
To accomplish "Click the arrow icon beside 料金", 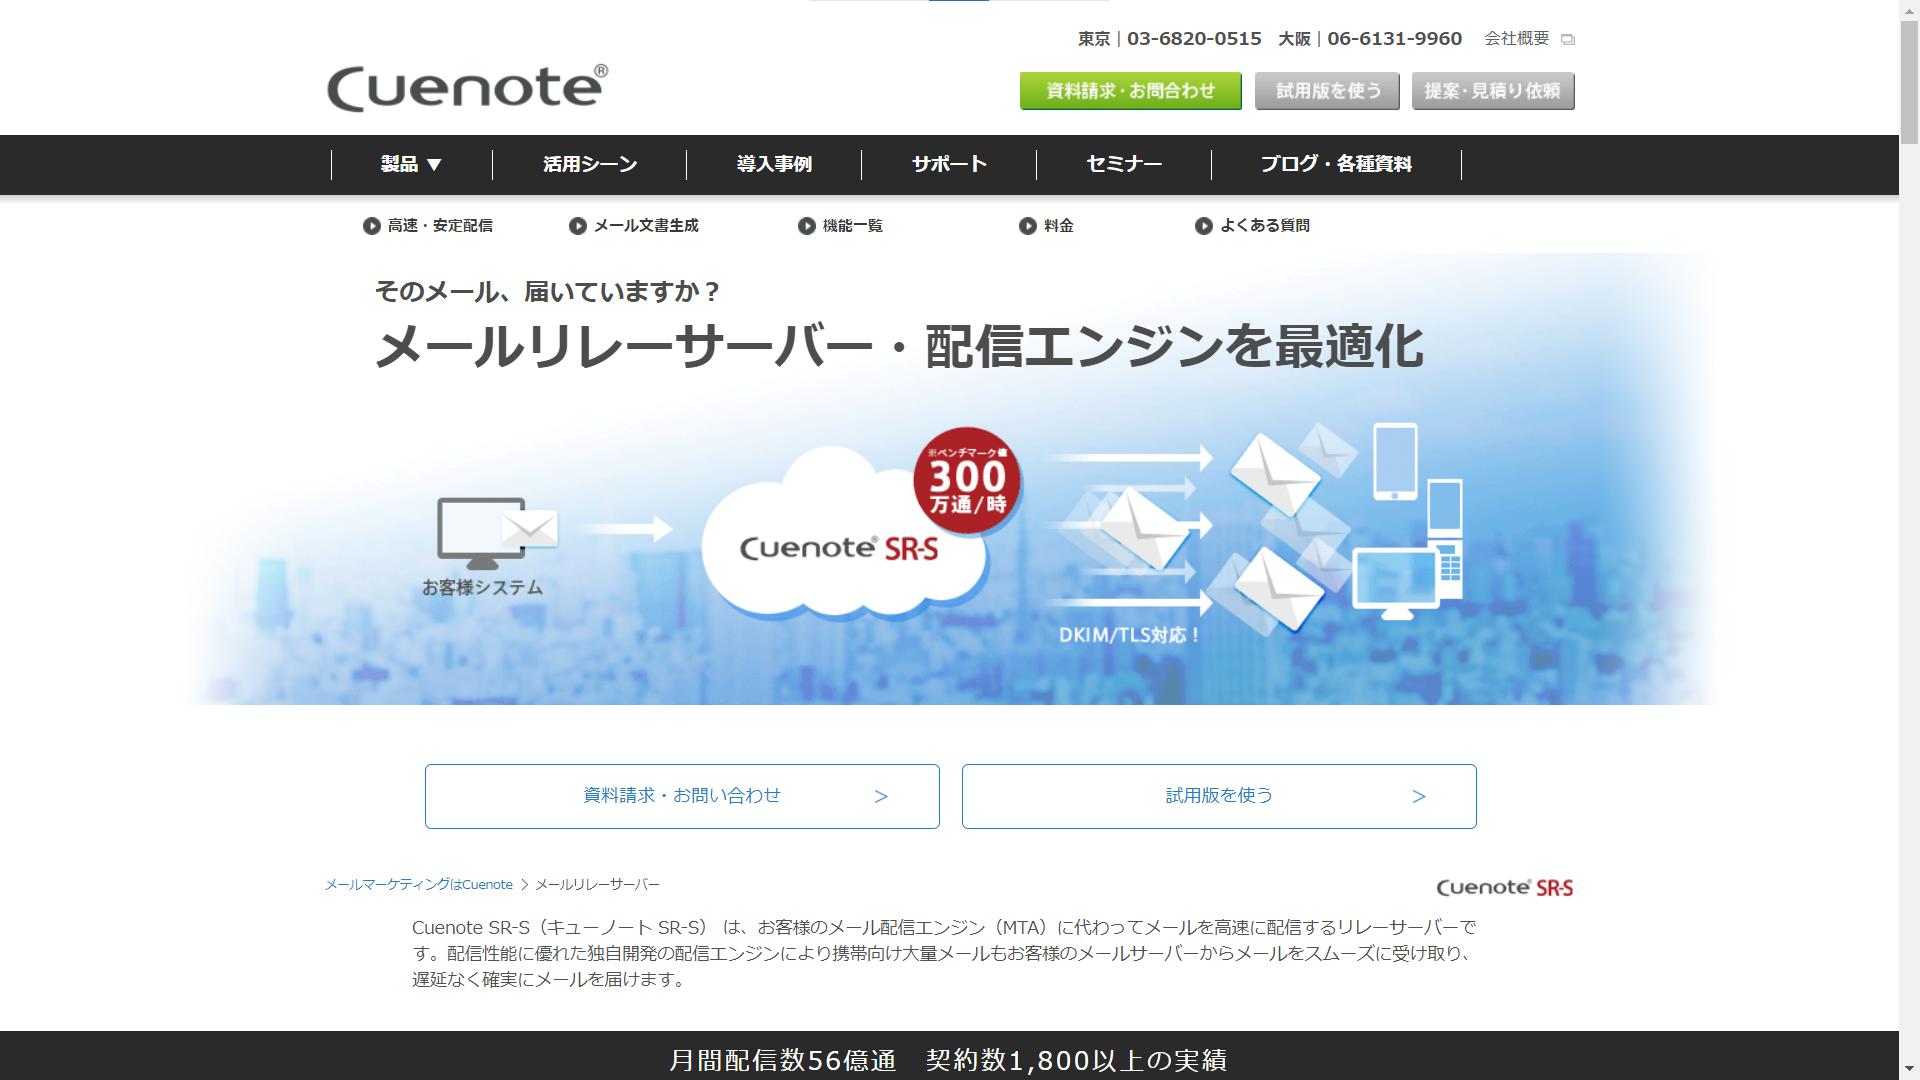I will coord(1028,226).
